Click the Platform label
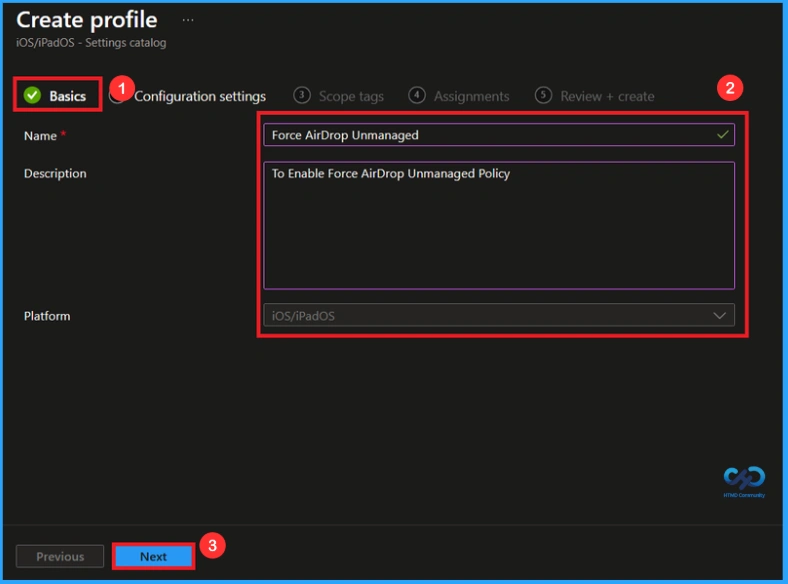 coord(47,316)
